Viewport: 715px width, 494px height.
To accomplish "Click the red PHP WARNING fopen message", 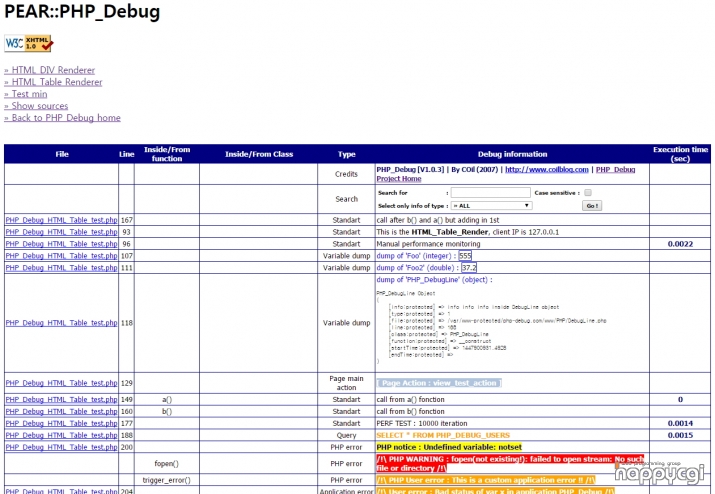I will click(510, 463).
